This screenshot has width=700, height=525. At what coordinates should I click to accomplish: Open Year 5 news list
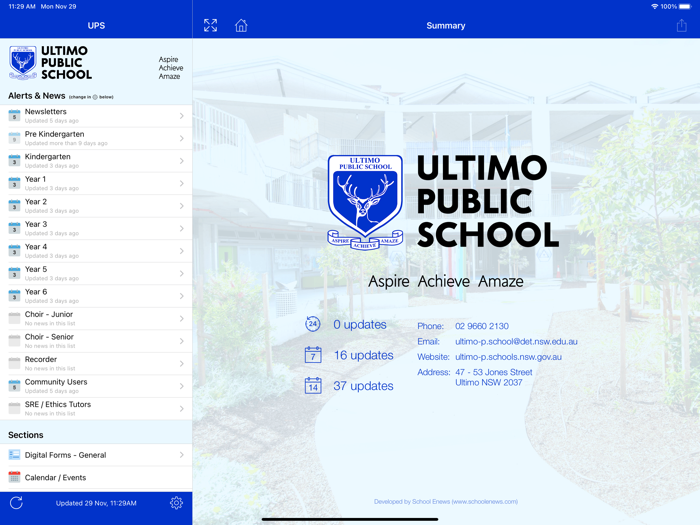pos(96,274)
